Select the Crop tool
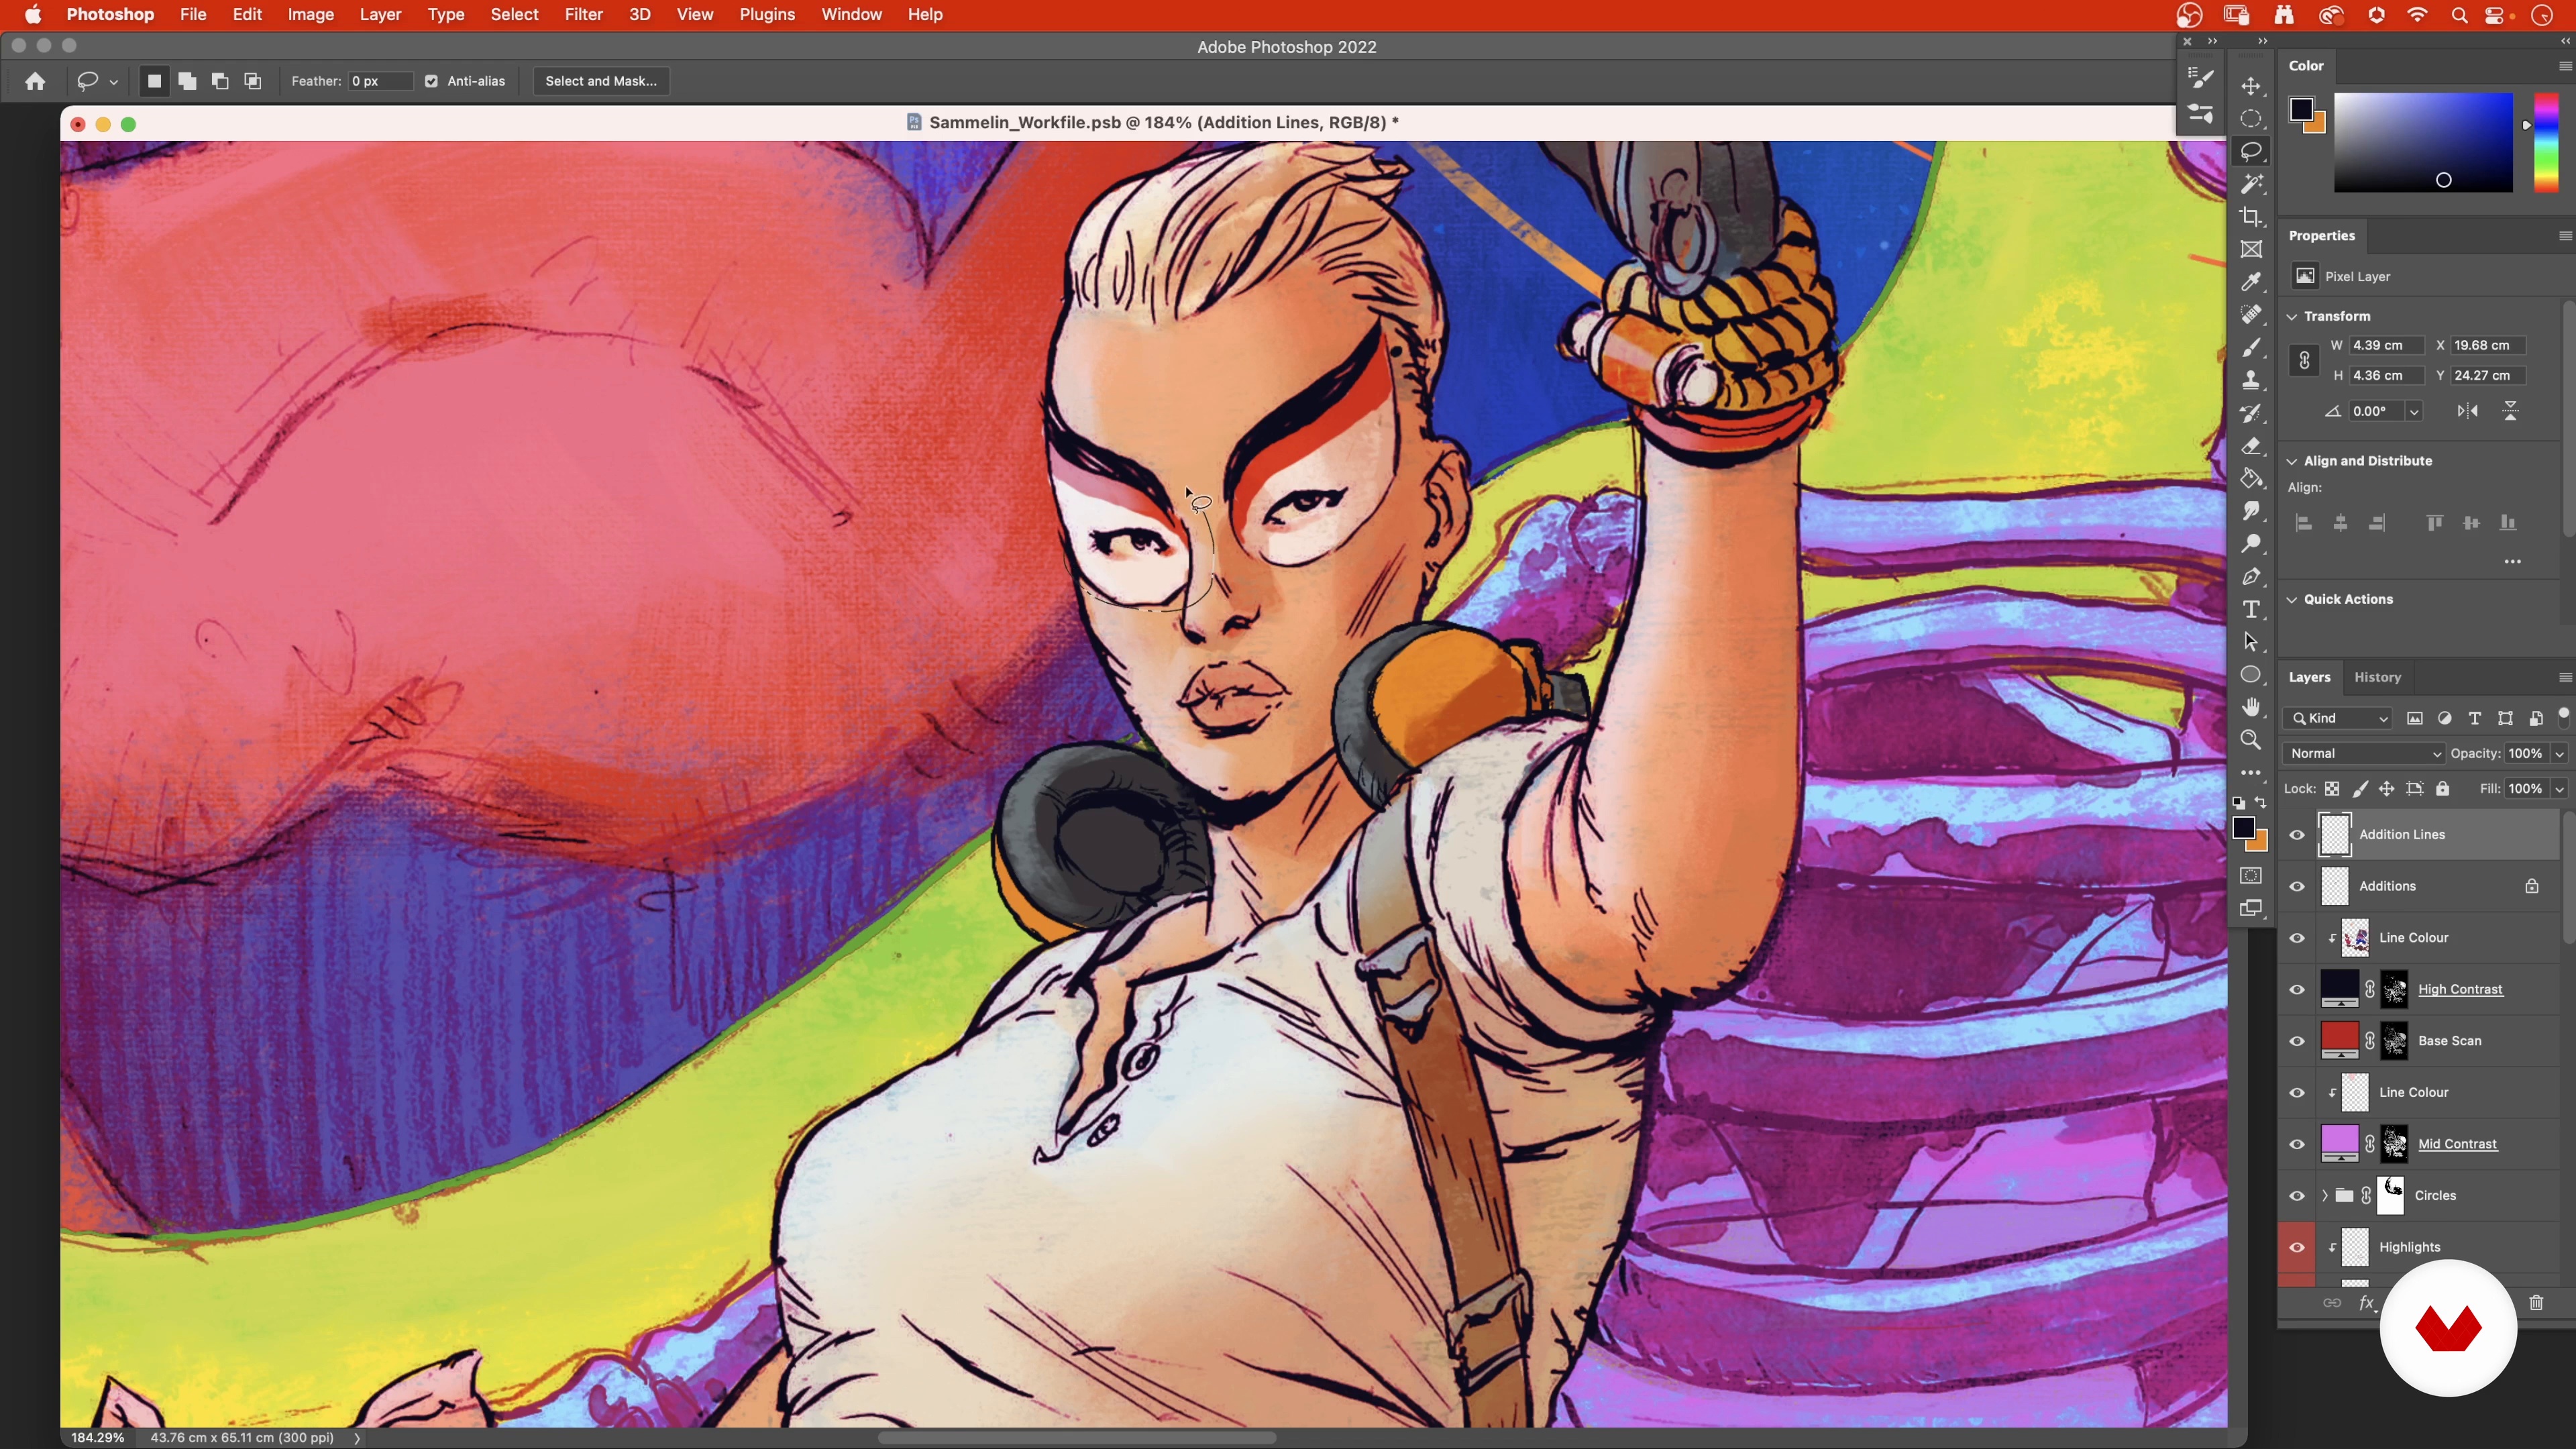2576x1449 pixels. click(x=2251, y=217)
